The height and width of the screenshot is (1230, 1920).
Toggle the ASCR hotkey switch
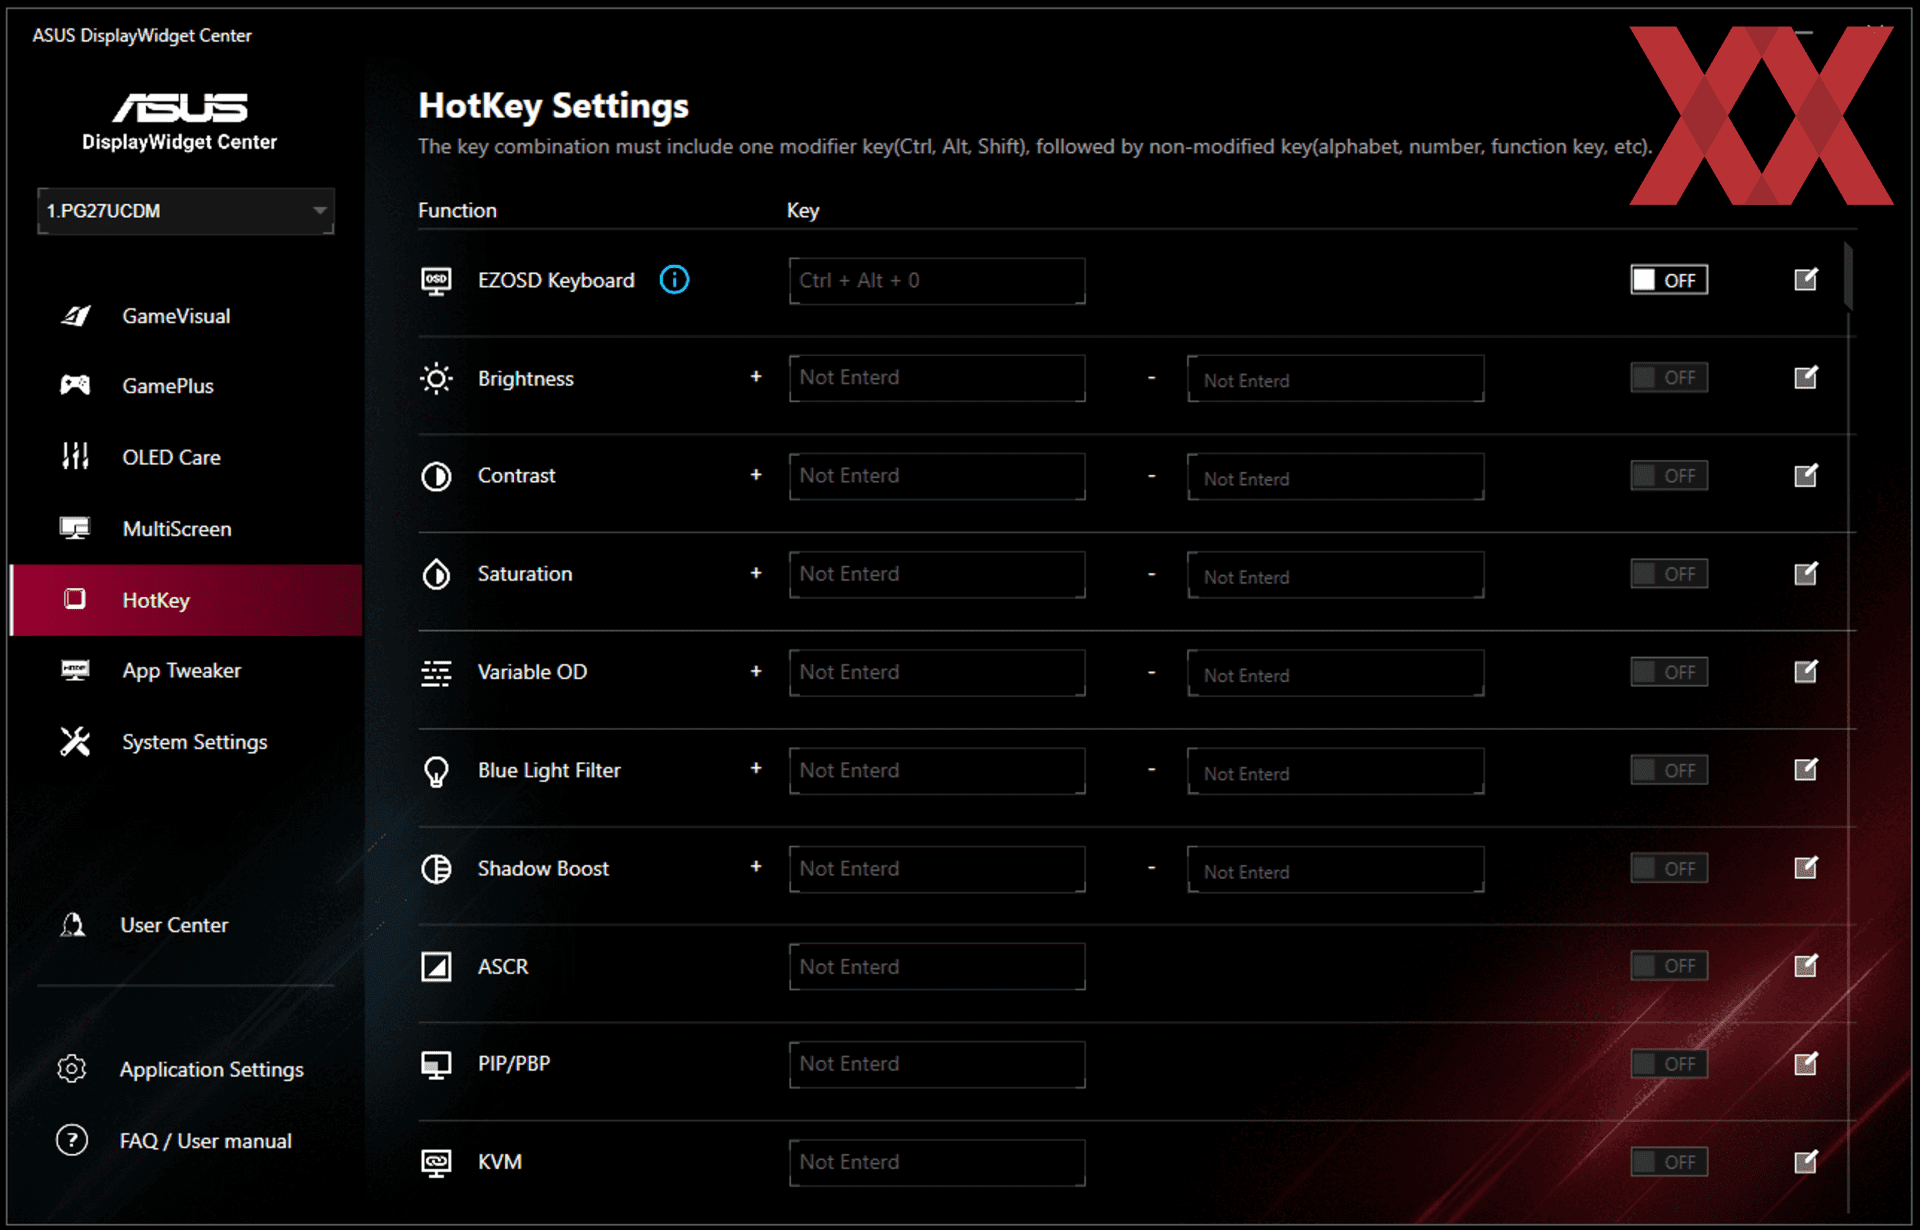(x=1669, y=966)
